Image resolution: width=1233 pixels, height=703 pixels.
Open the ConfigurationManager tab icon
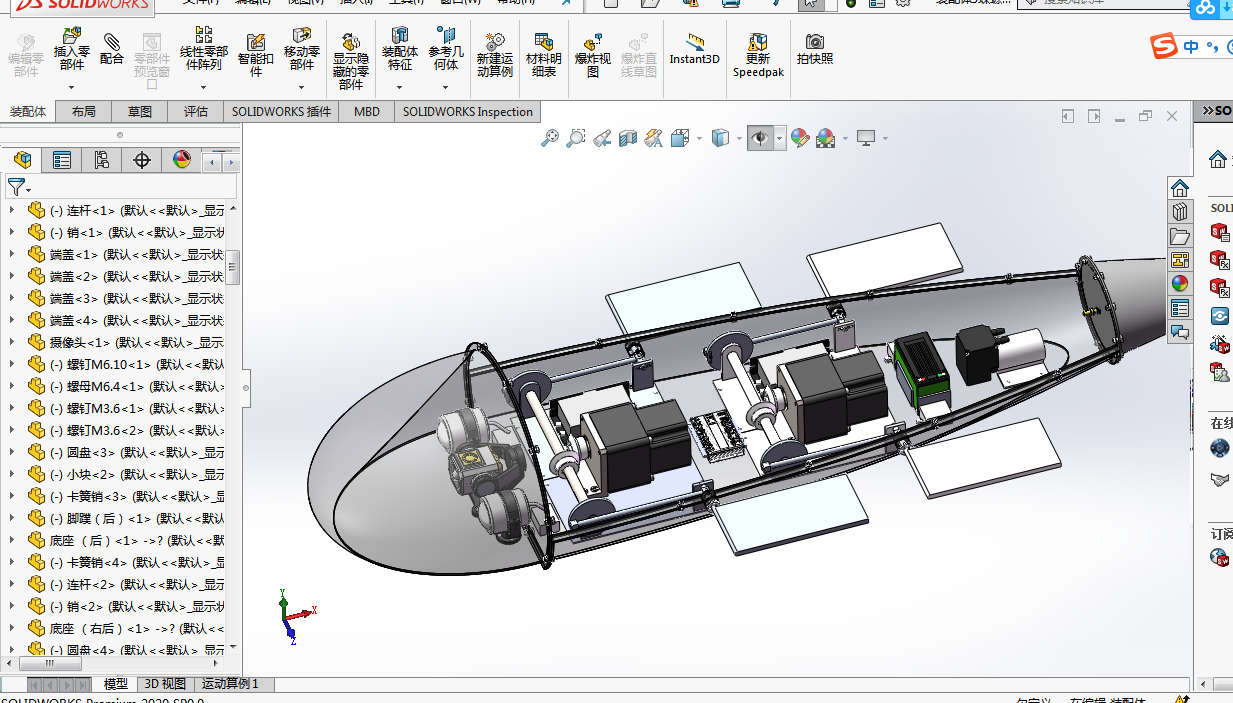pos(101,160)
